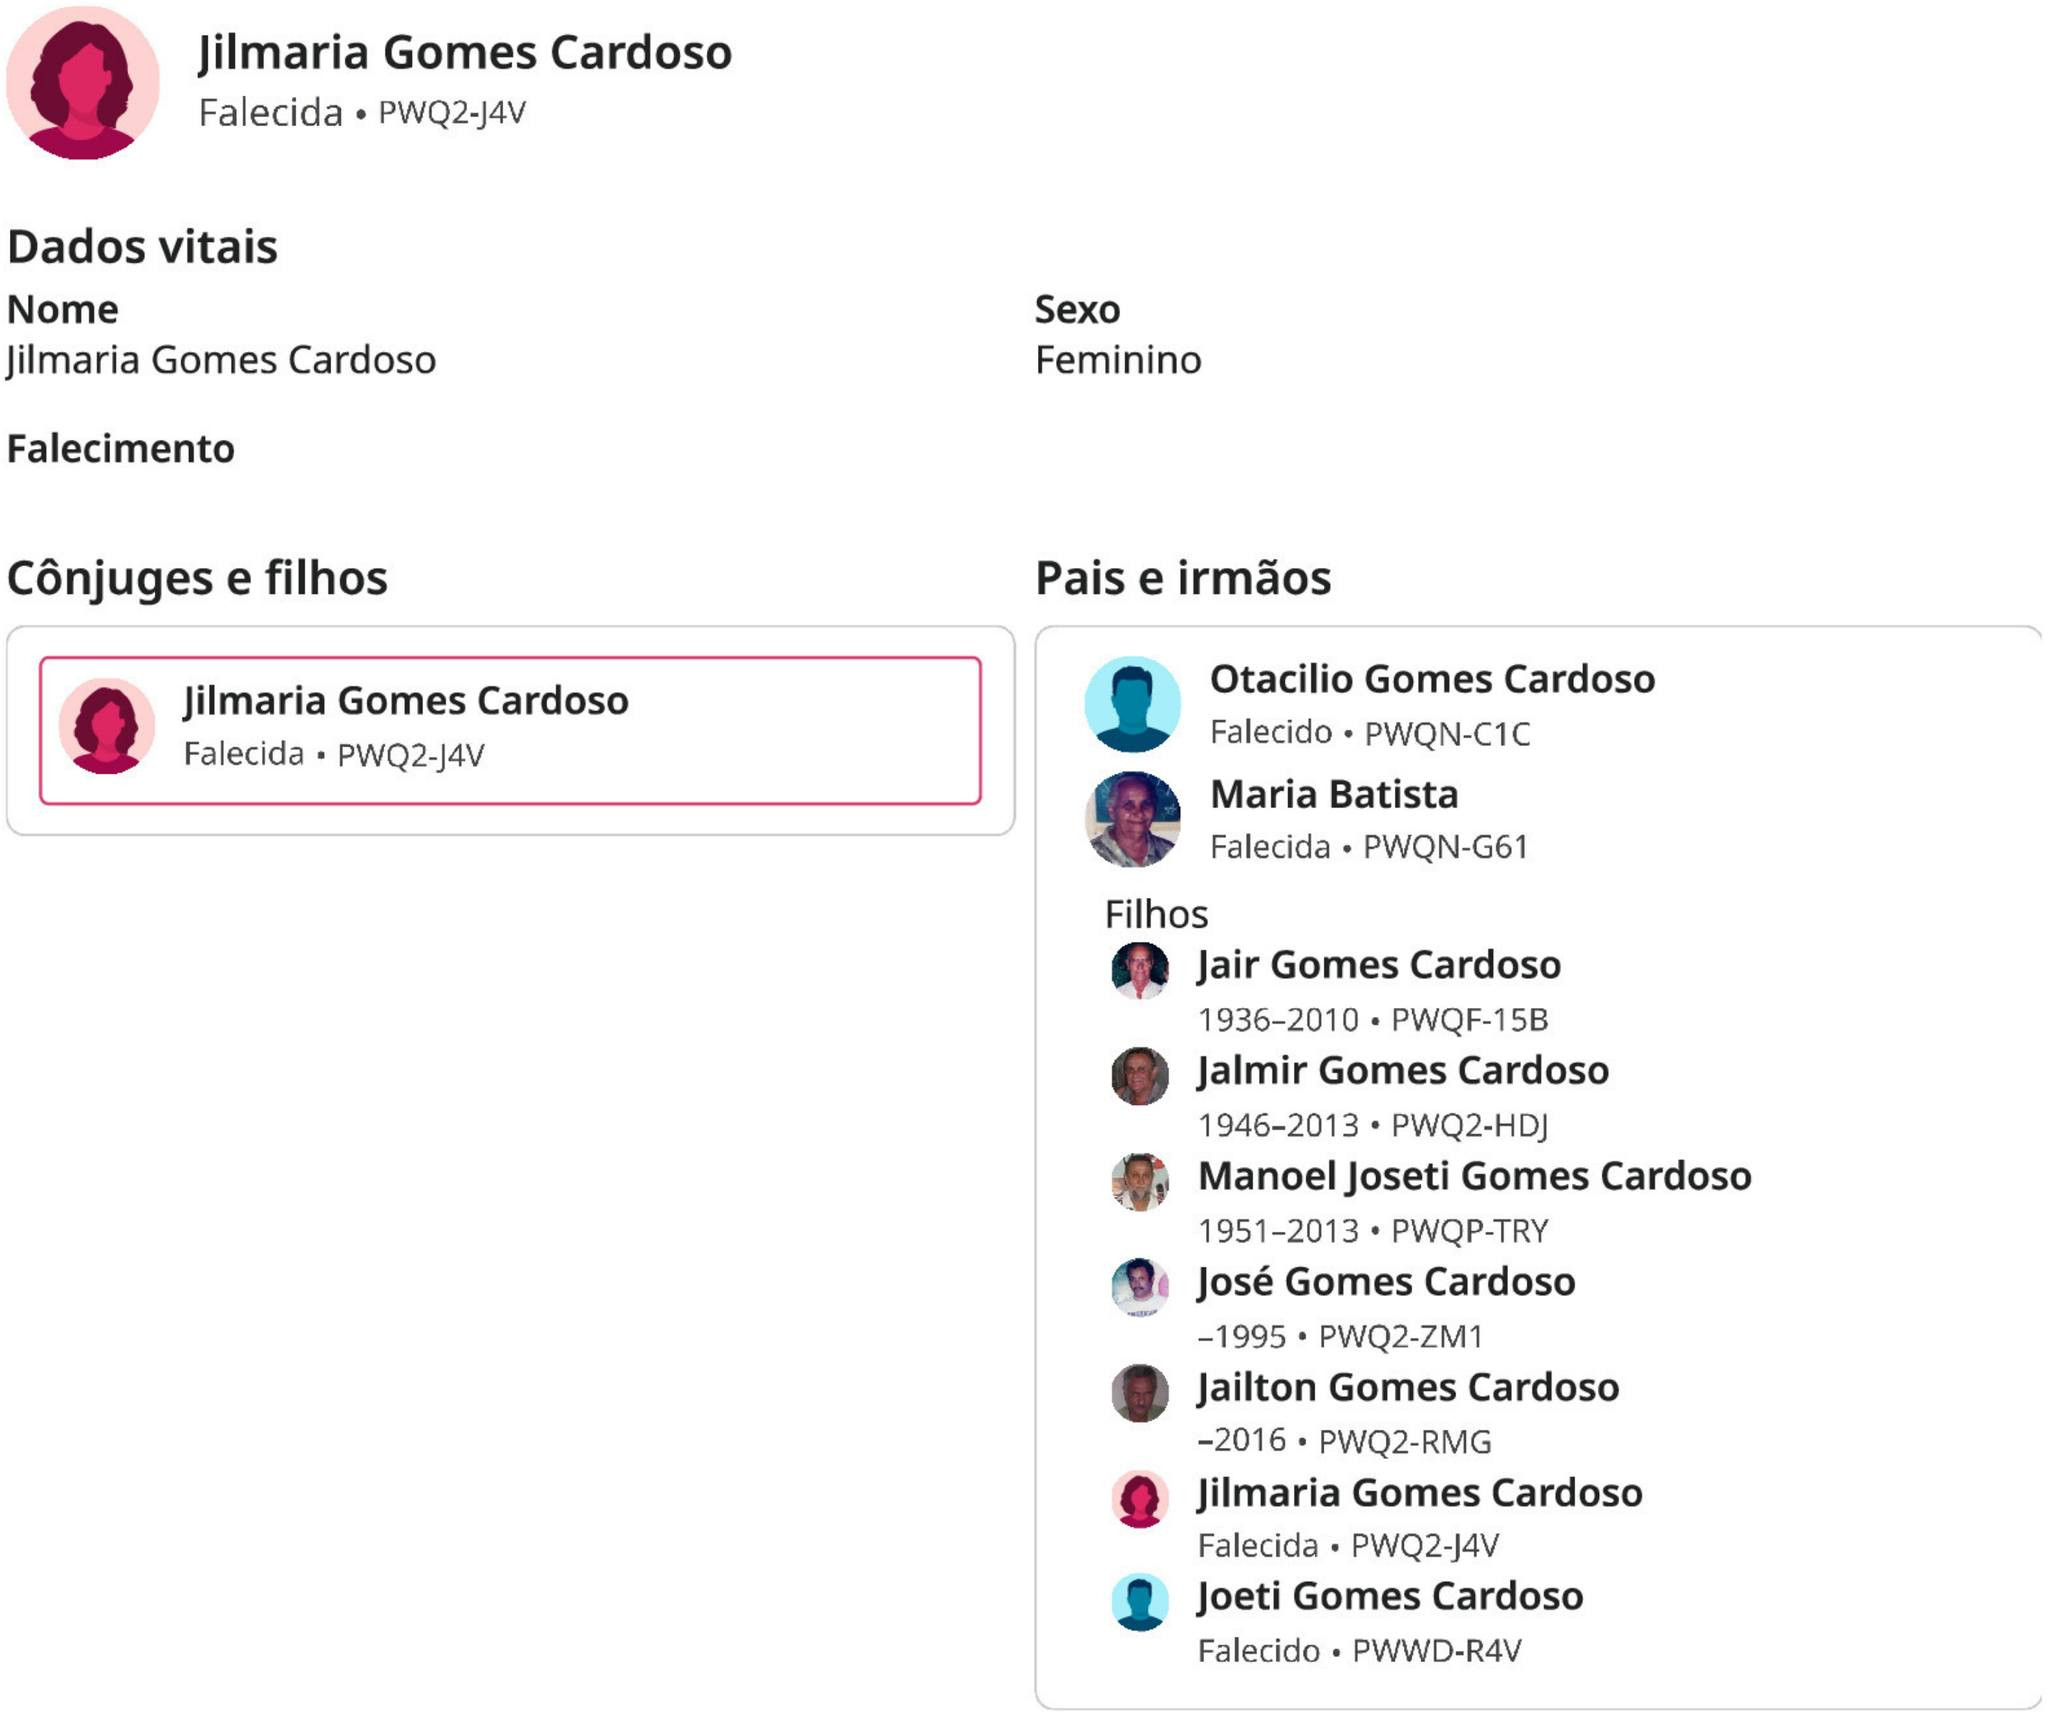Open Jailton Gomes Cardoso's name link
Screen dimensions: 2048x1717
(x=1408, y=1387)
